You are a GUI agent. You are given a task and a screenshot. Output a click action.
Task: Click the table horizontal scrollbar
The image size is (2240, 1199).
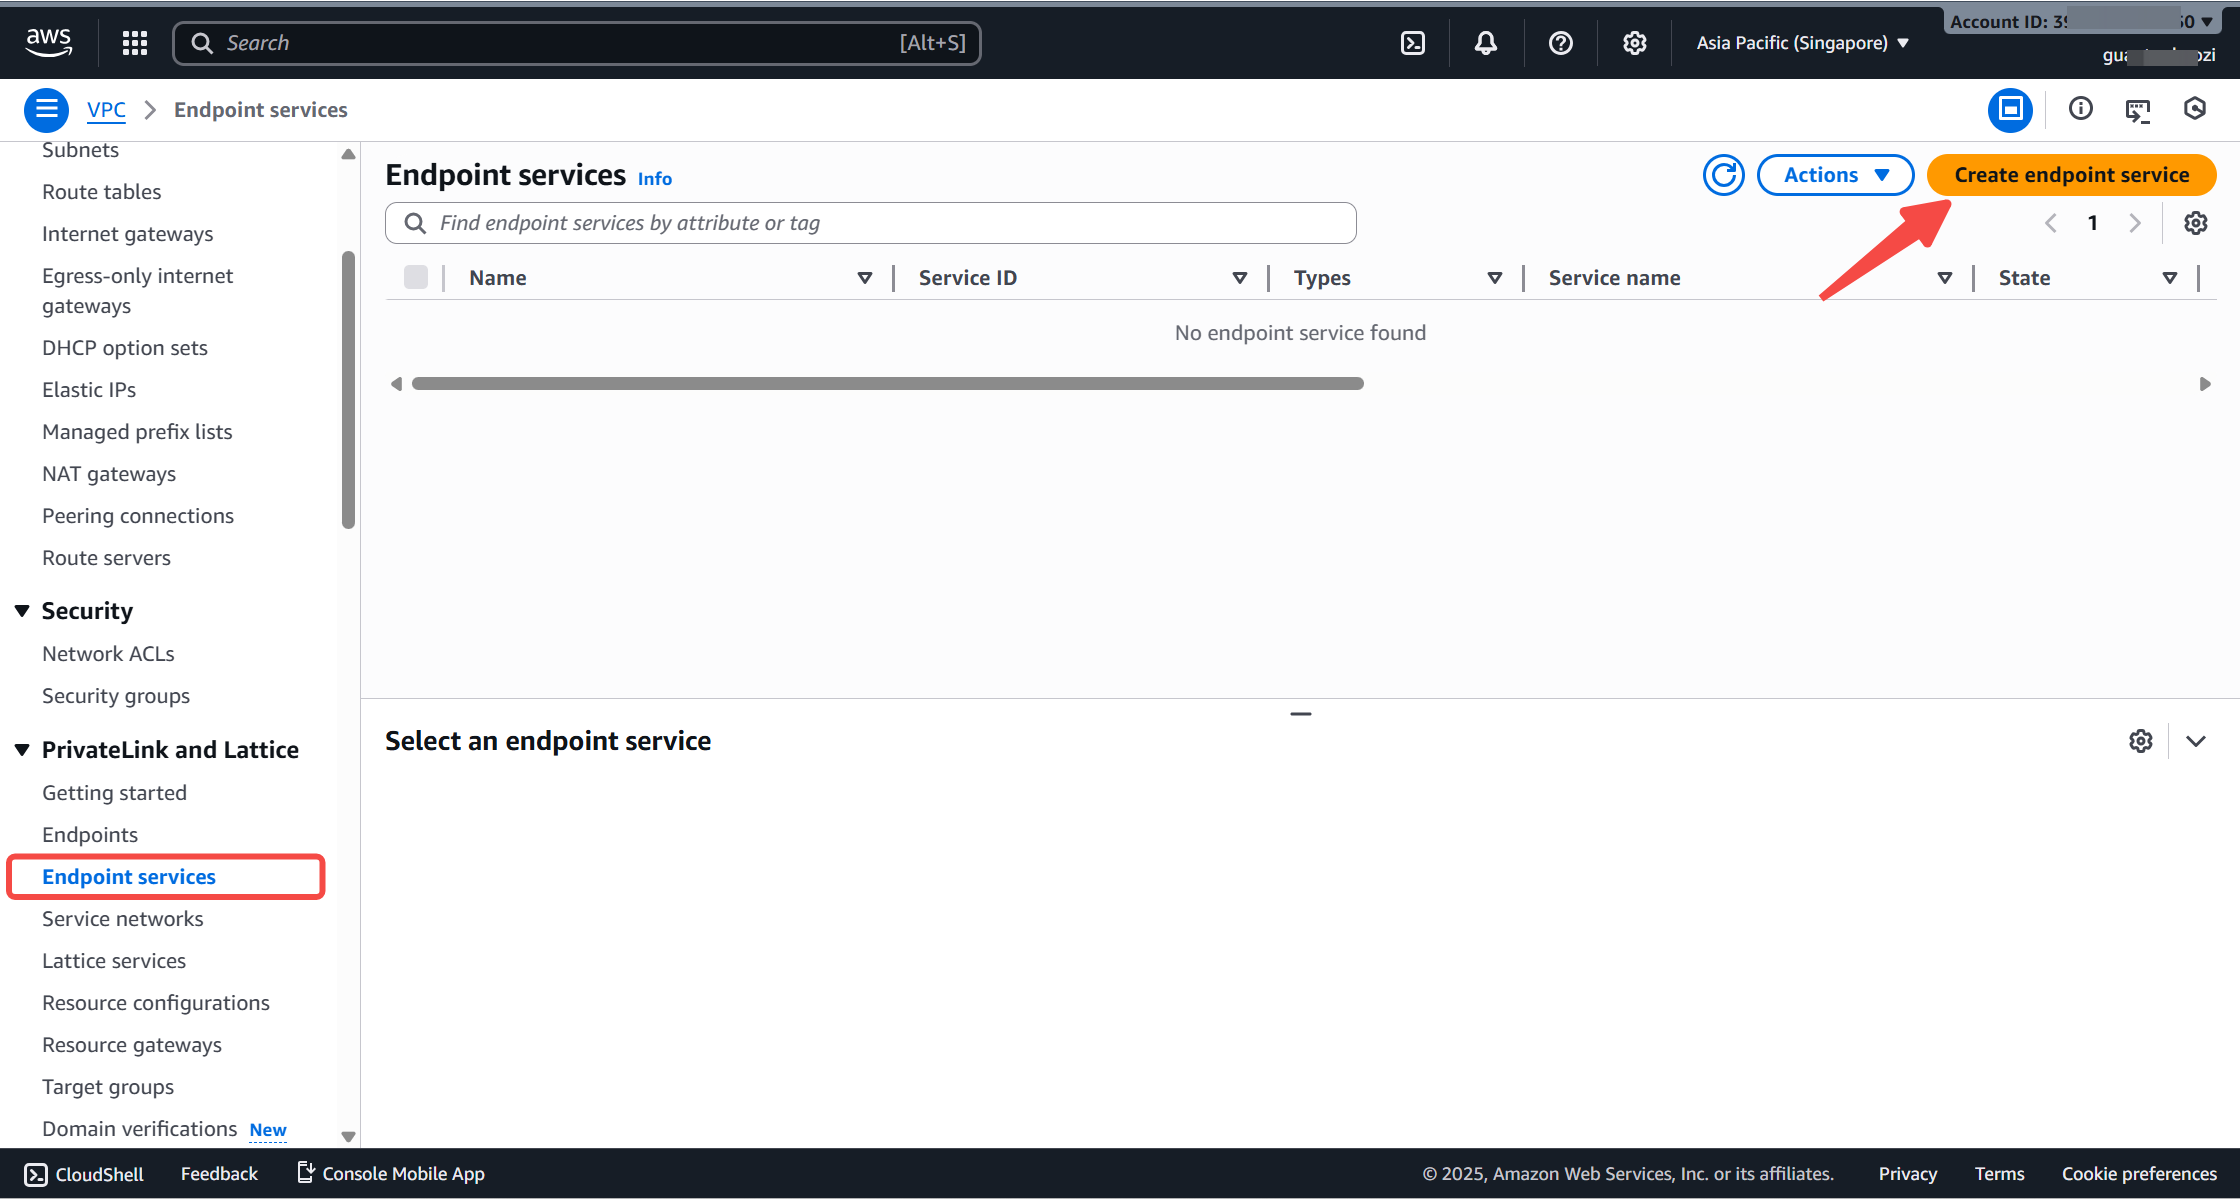pos(887,384)
